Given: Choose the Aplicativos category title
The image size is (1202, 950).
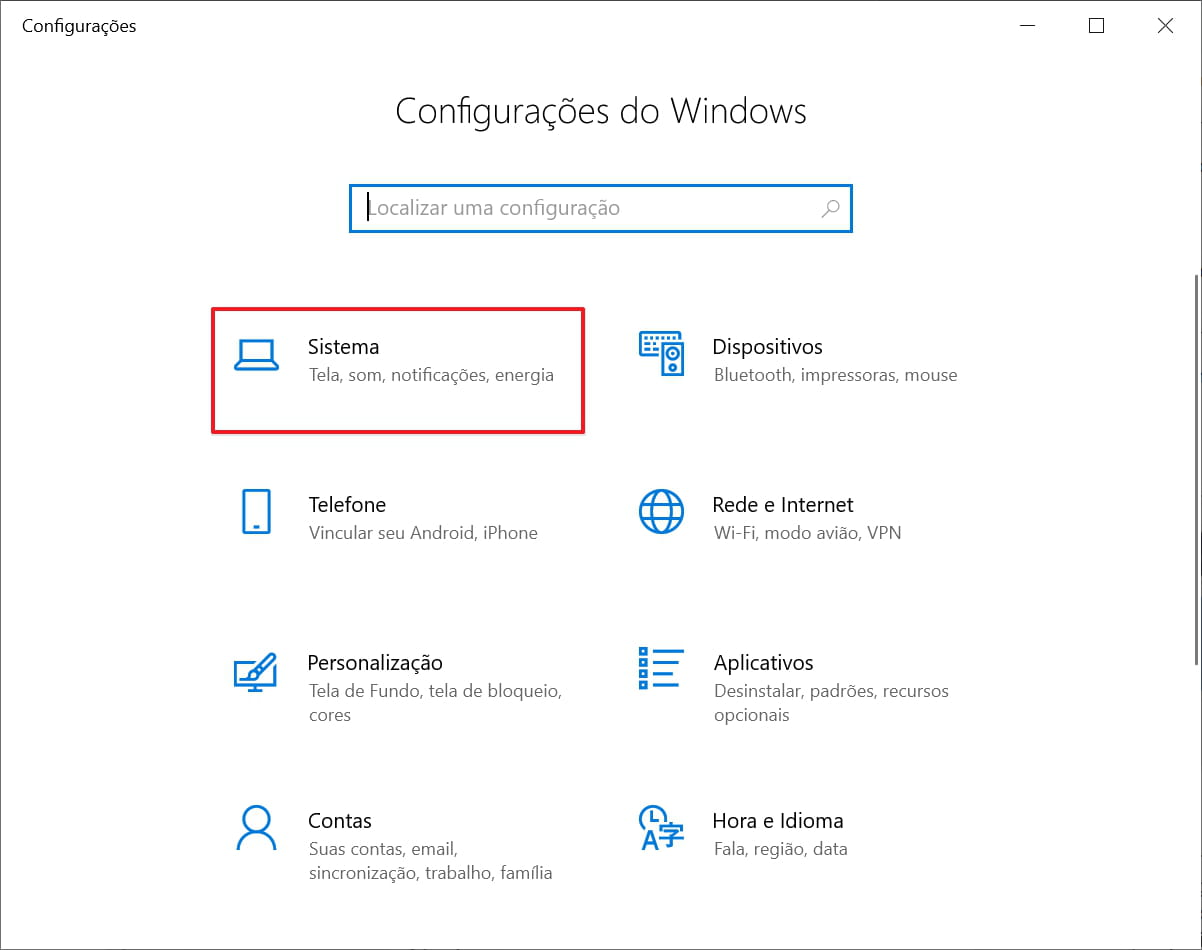Looking at the screenshot, I should (763, 663).
